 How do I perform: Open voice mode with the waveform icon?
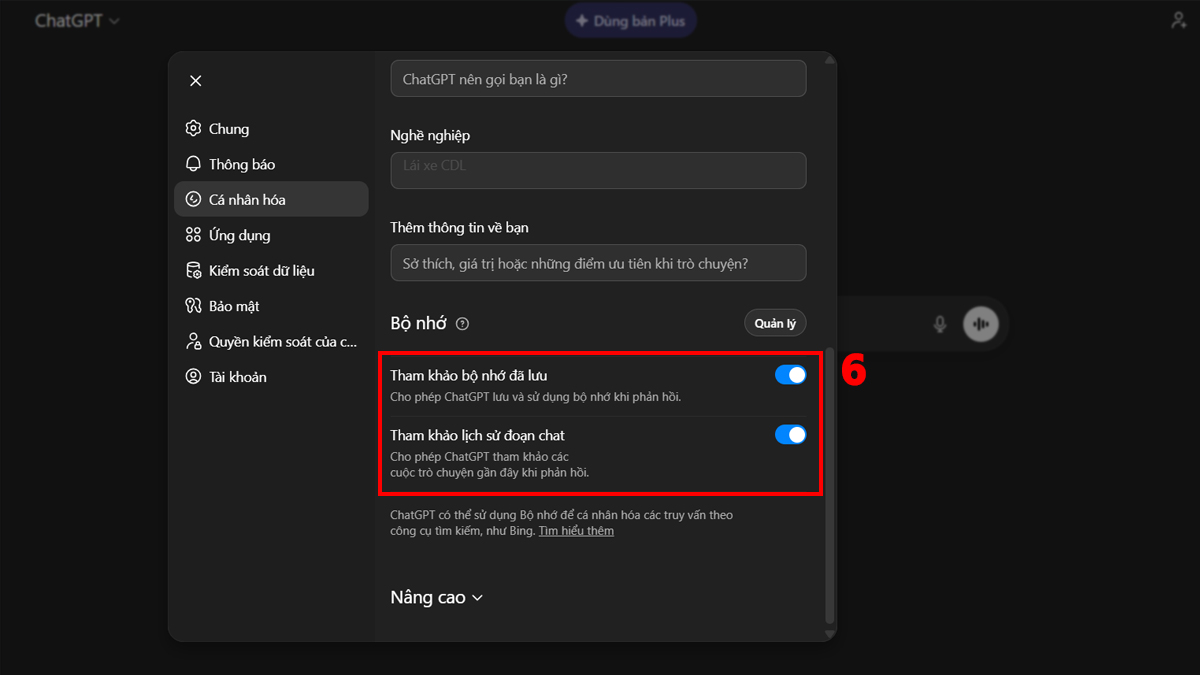point(981,324)
